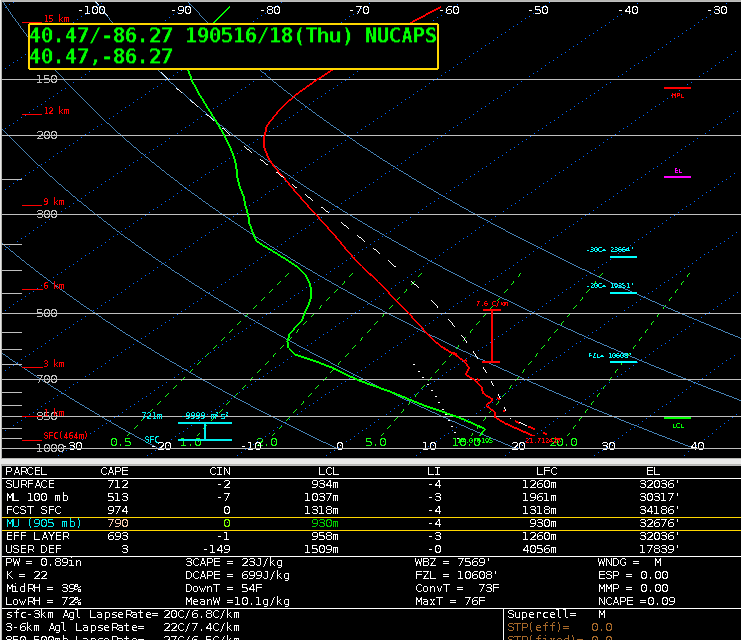Click the NUCAPS sounding title box
This screenshot has width=741, height=640.
point(232,45)
